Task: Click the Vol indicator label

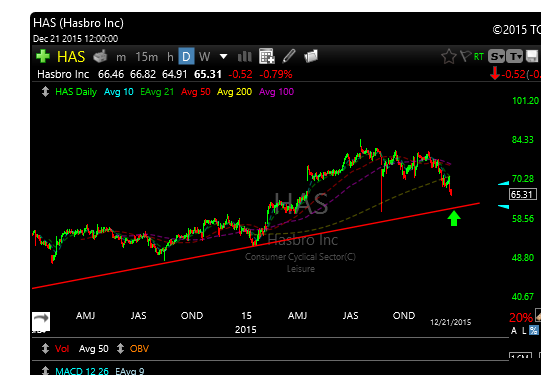Action: [62, 349]
